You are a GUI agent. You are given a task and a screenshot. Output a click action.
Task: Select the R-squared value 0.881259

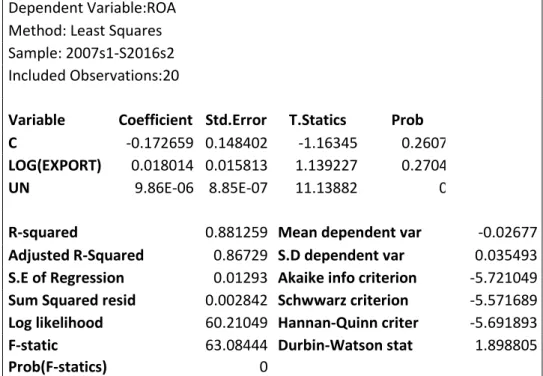tap(236, 232)
